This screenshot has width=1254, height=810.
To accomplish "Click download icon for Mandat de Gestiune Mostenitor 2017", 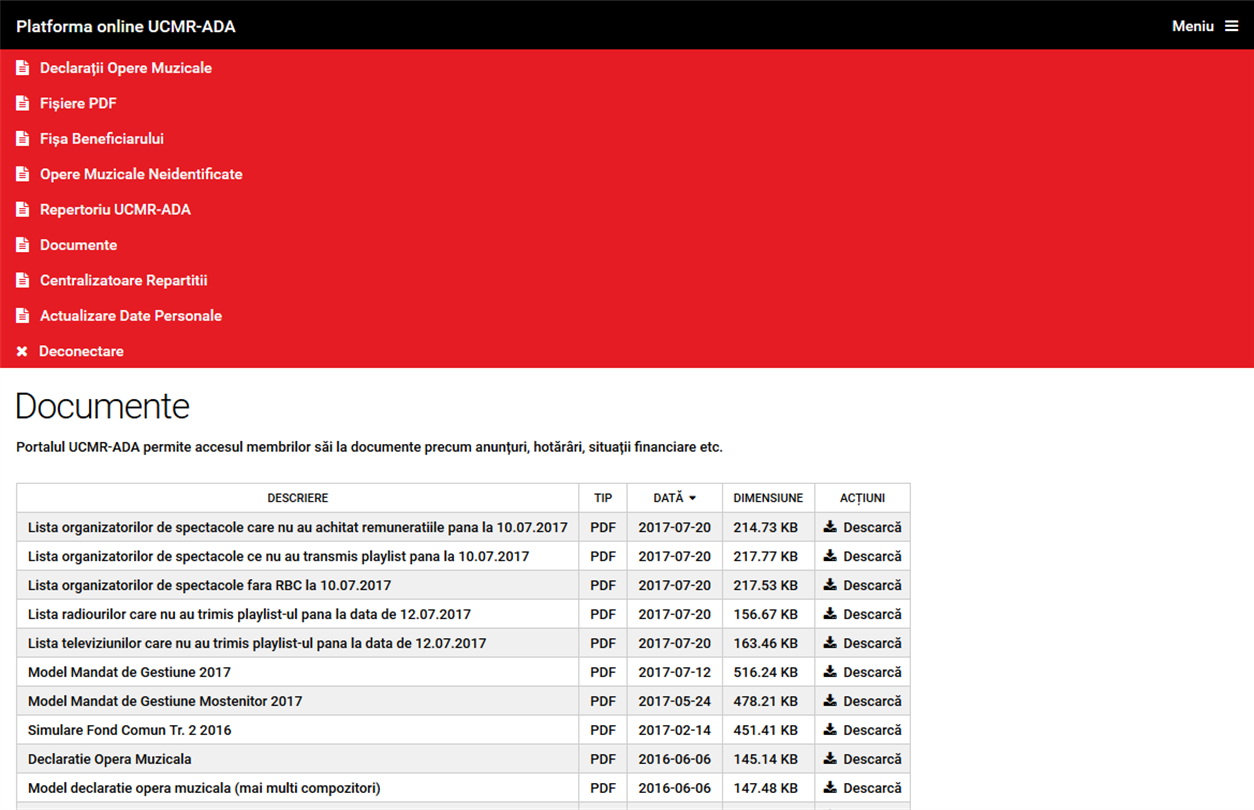I will [x=830, y=701].
